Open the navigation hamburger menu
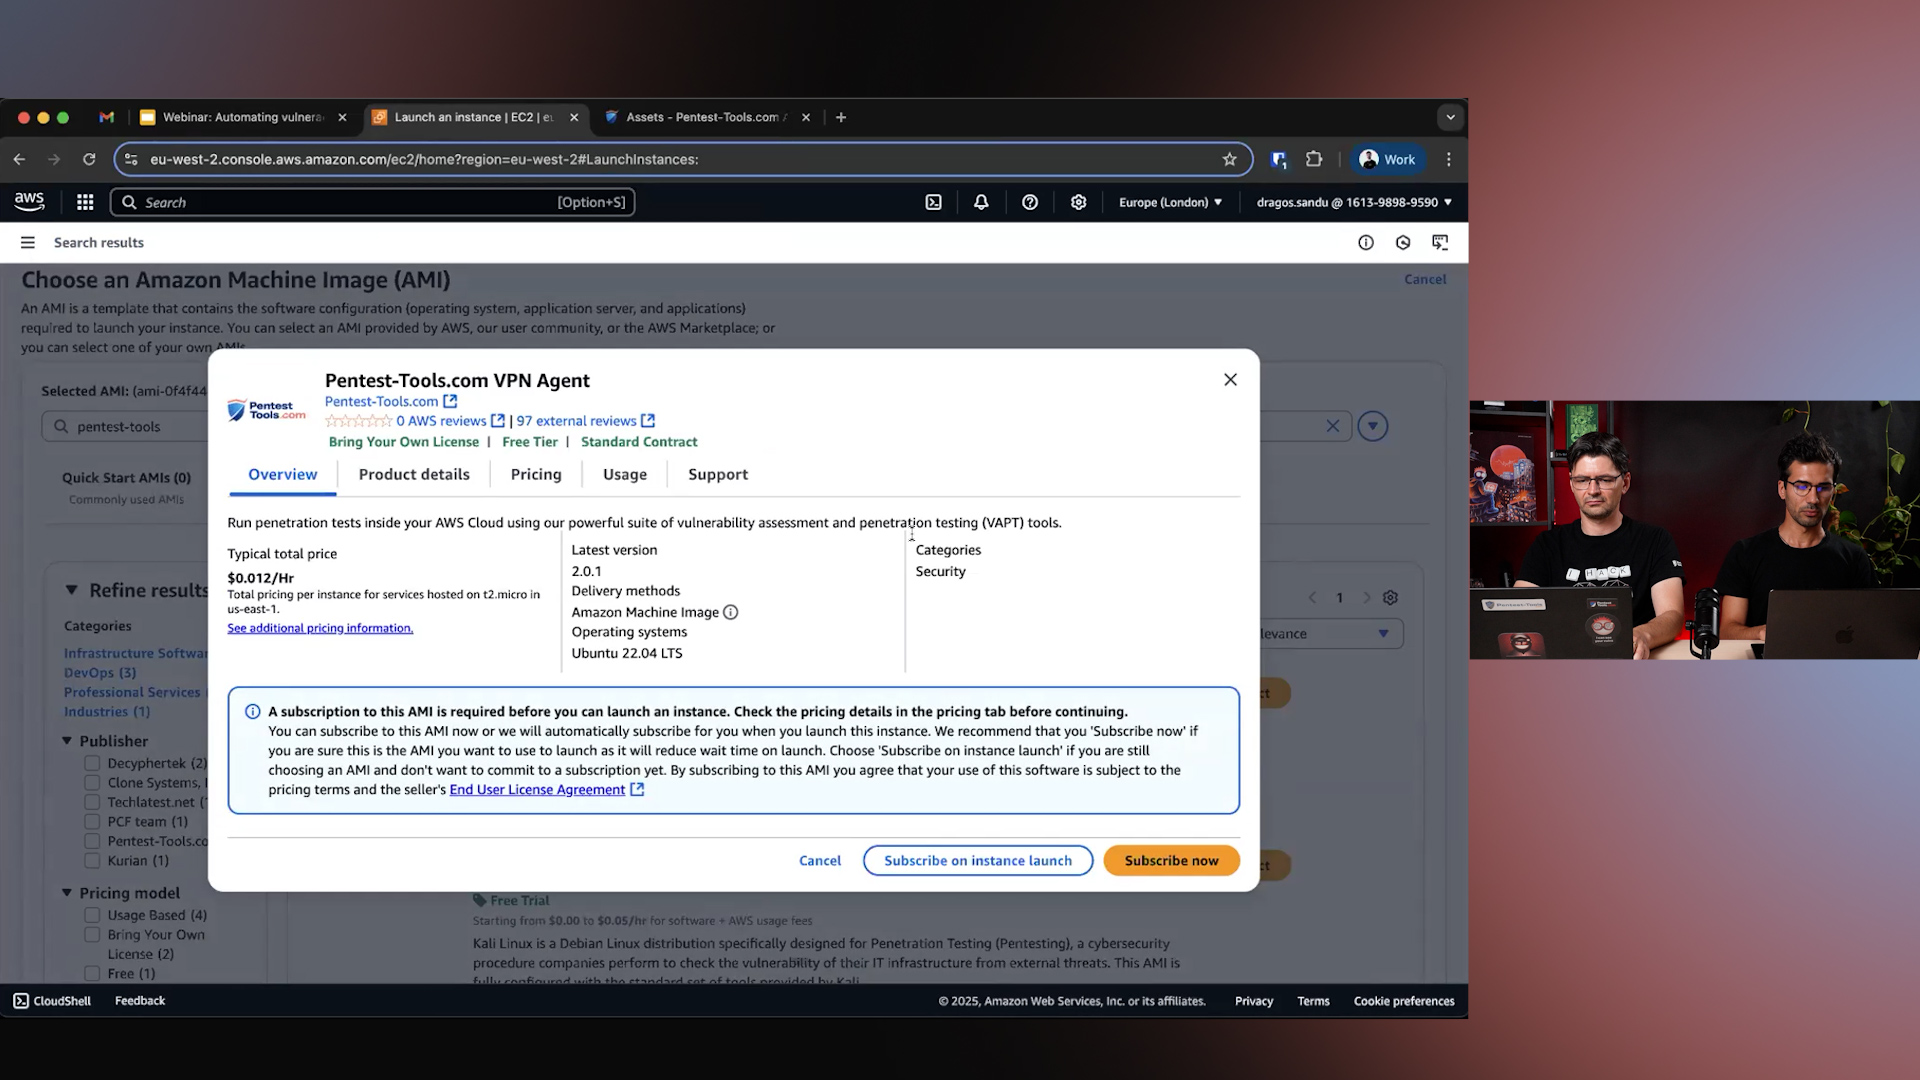Viewport: 1920px width, 1080px height. coord(27,242)
